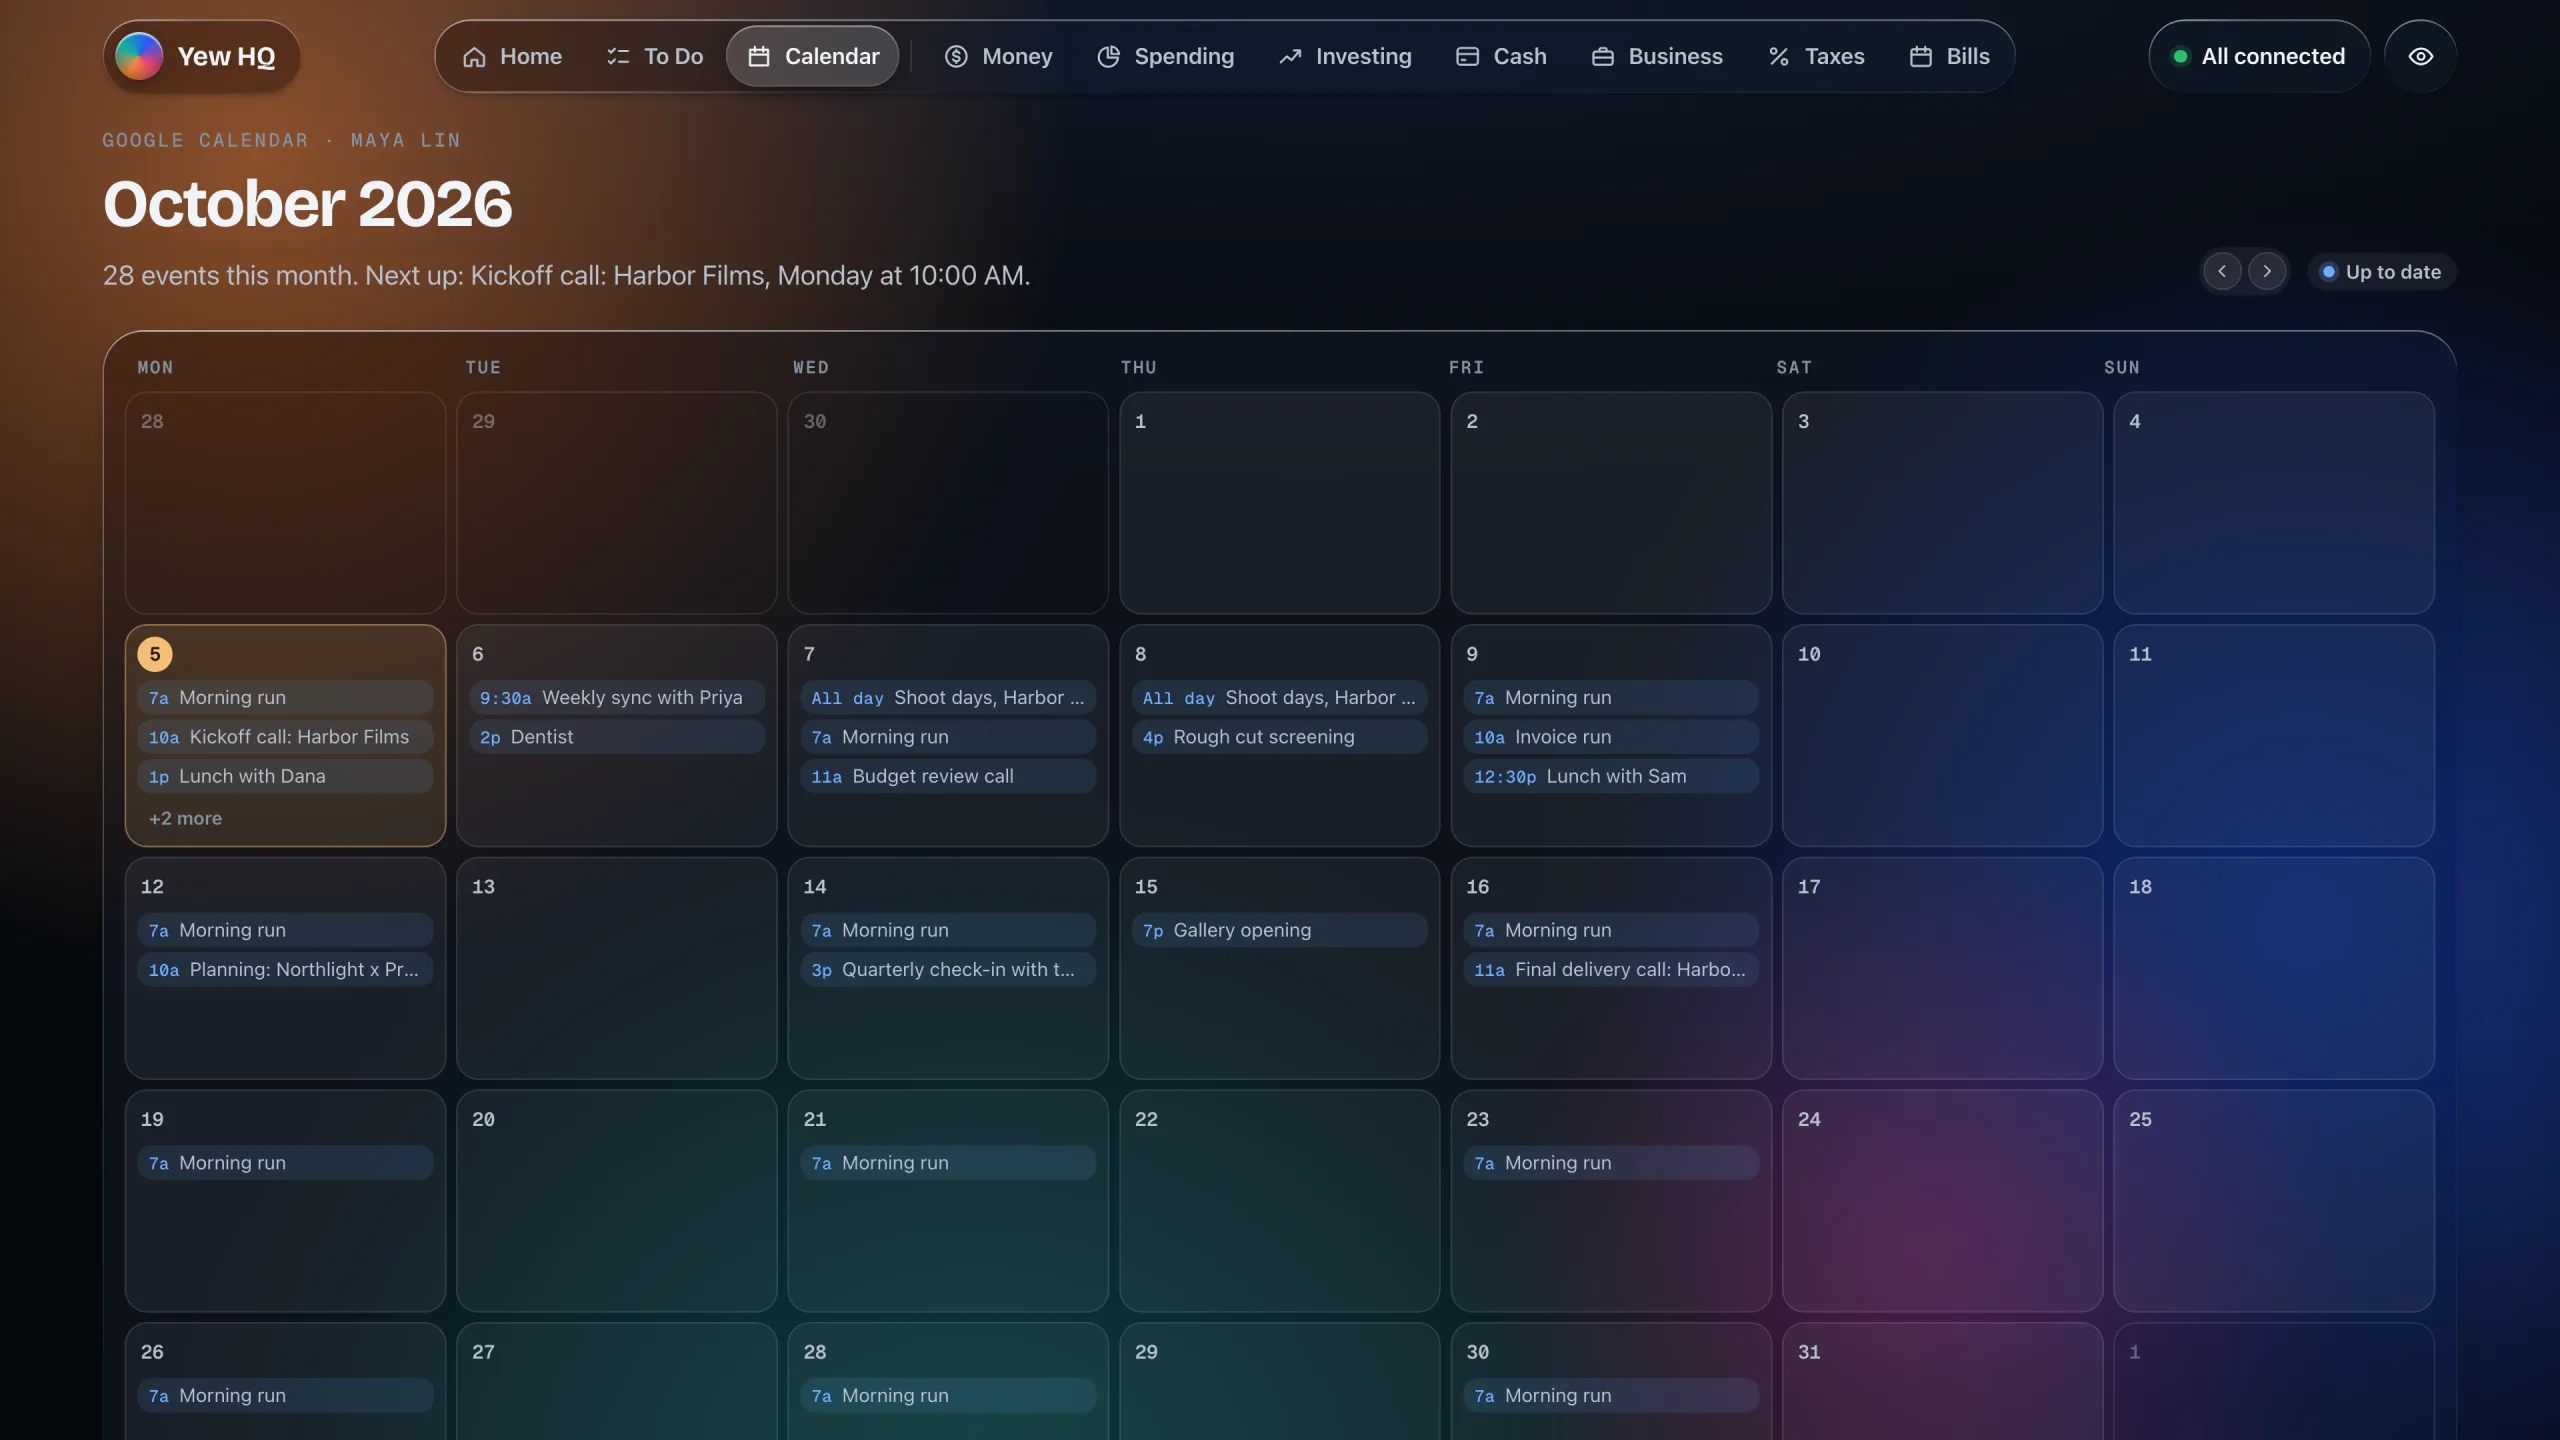Viewport: 2560px width, 1440px height.
Task: Select the day cell for the 1st
Action: pos(1280,503)
